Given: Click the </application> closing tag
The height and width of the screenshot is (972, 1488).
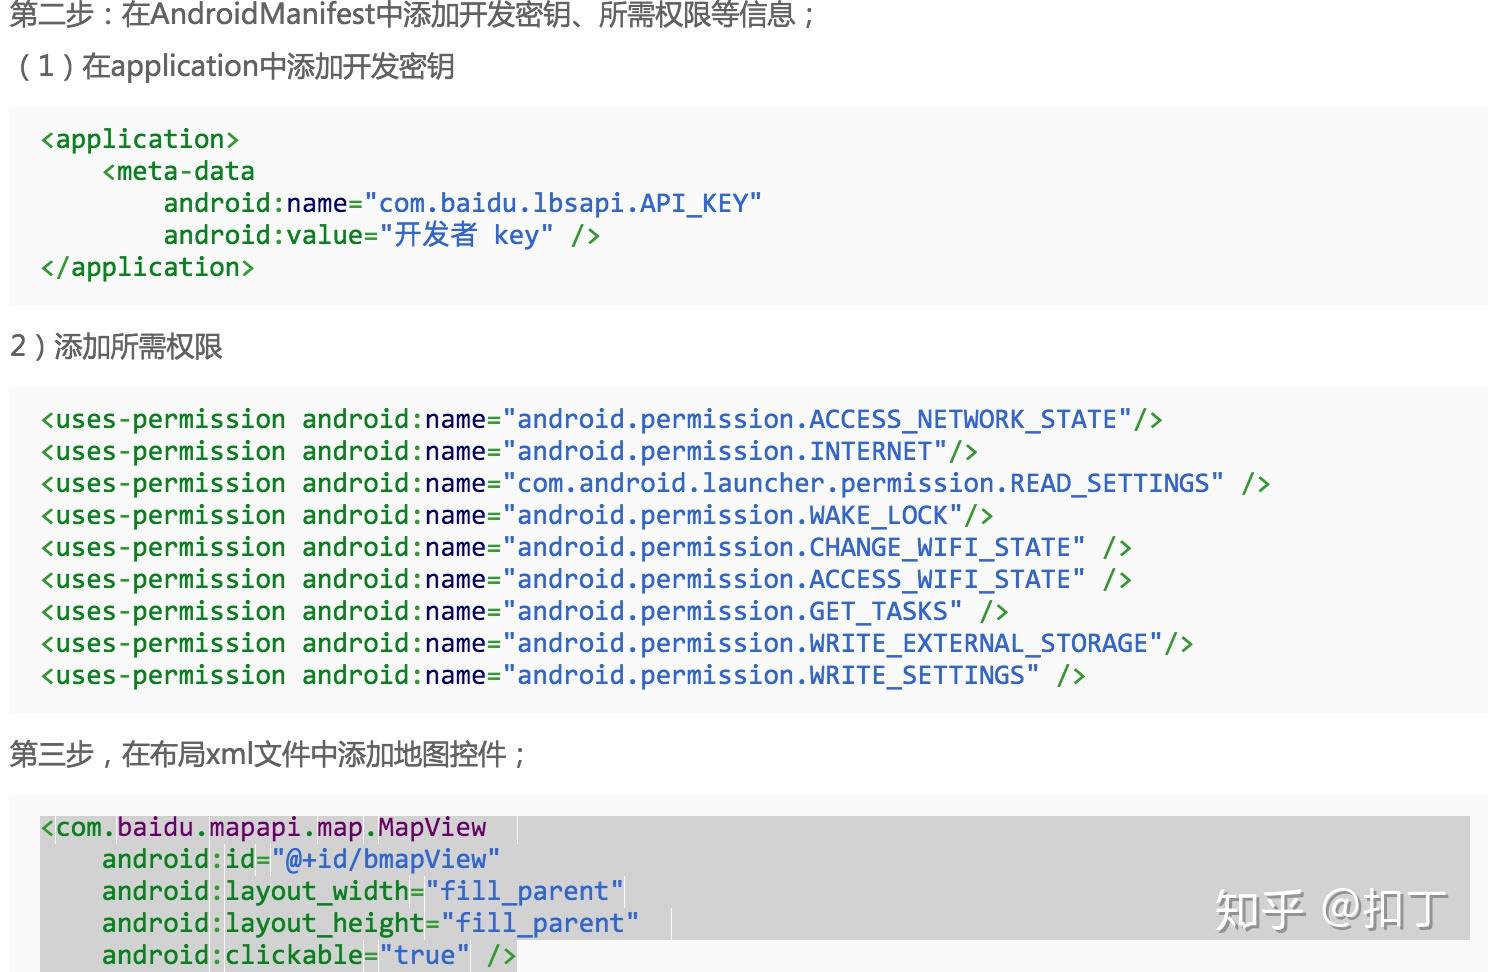Looking at the screenshot, I should point(148,267).
